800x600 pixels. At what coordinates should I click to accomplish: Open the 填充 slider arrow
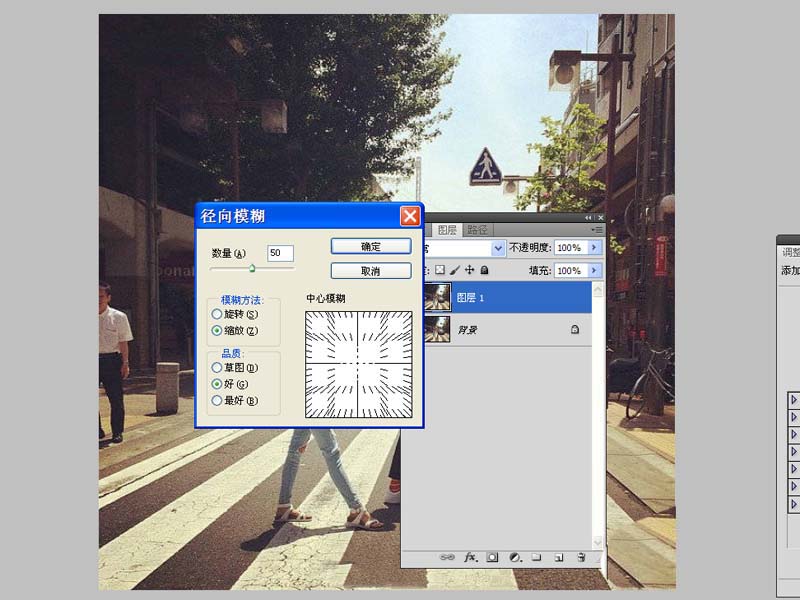click(593, 270)
